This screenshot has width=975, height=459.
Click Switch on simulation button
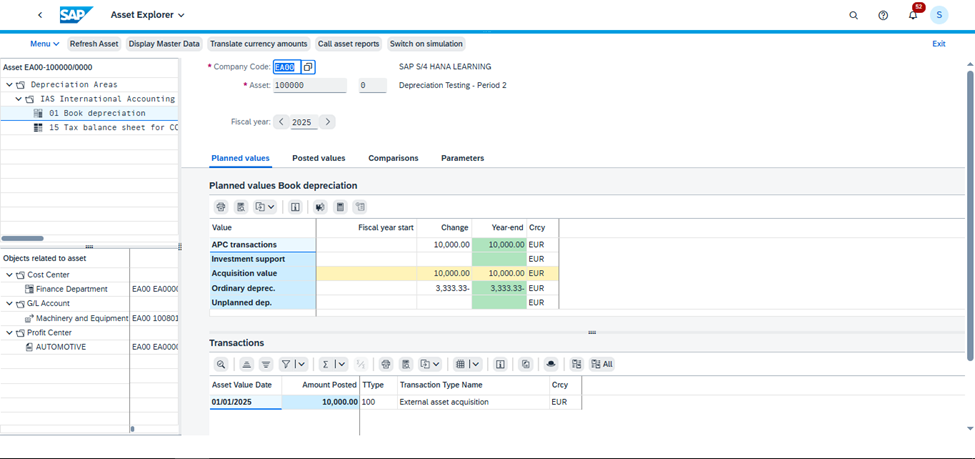tap(426, 44)
